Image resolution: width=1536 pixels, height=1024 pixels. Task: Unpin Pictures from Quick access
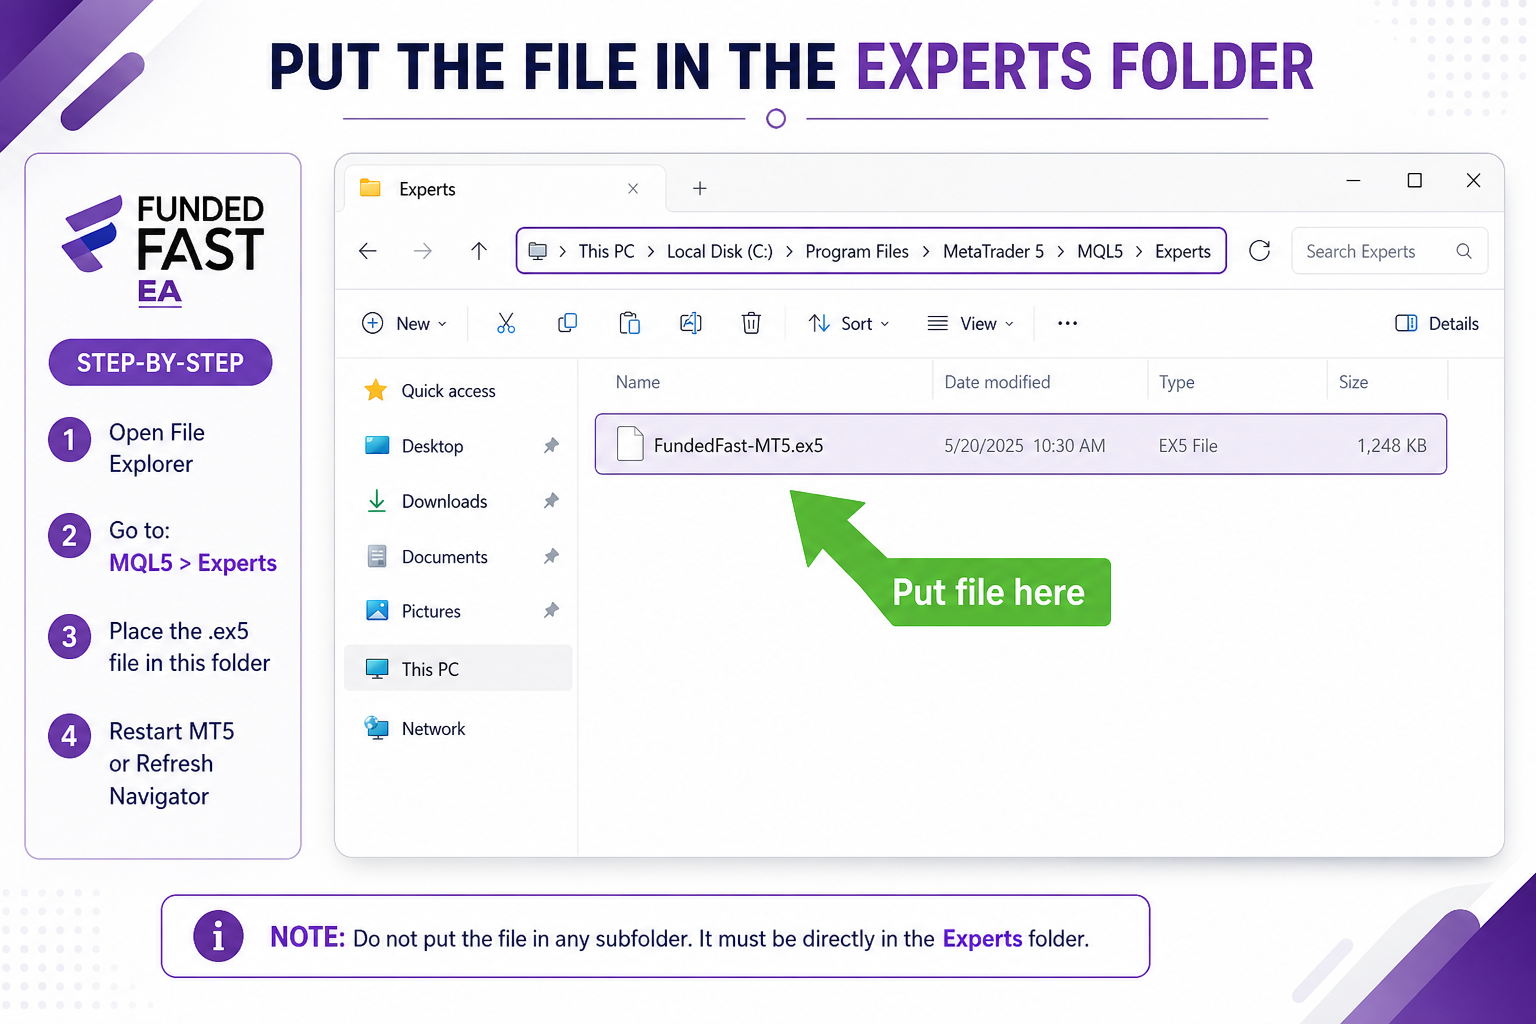click(x=551, y=611)
